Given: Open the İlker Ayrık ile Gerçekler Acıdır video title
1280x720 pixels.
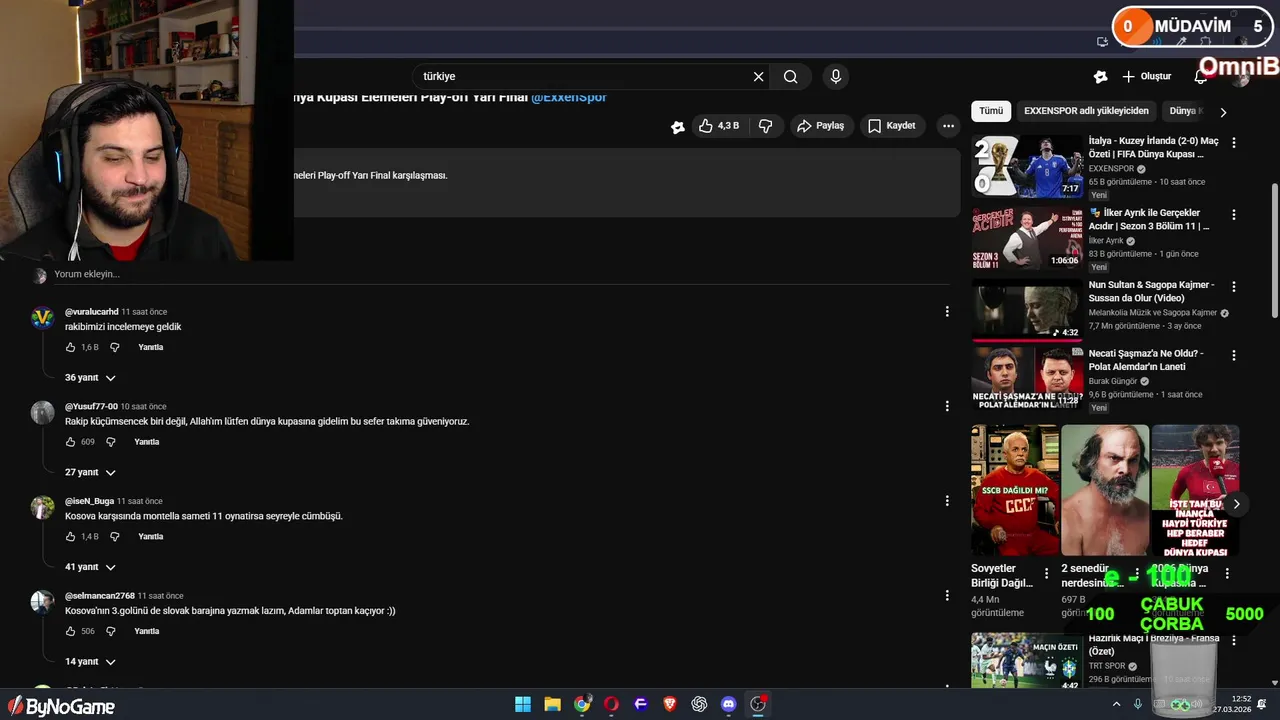Looking at the screenshot, I should point(1150,220).
